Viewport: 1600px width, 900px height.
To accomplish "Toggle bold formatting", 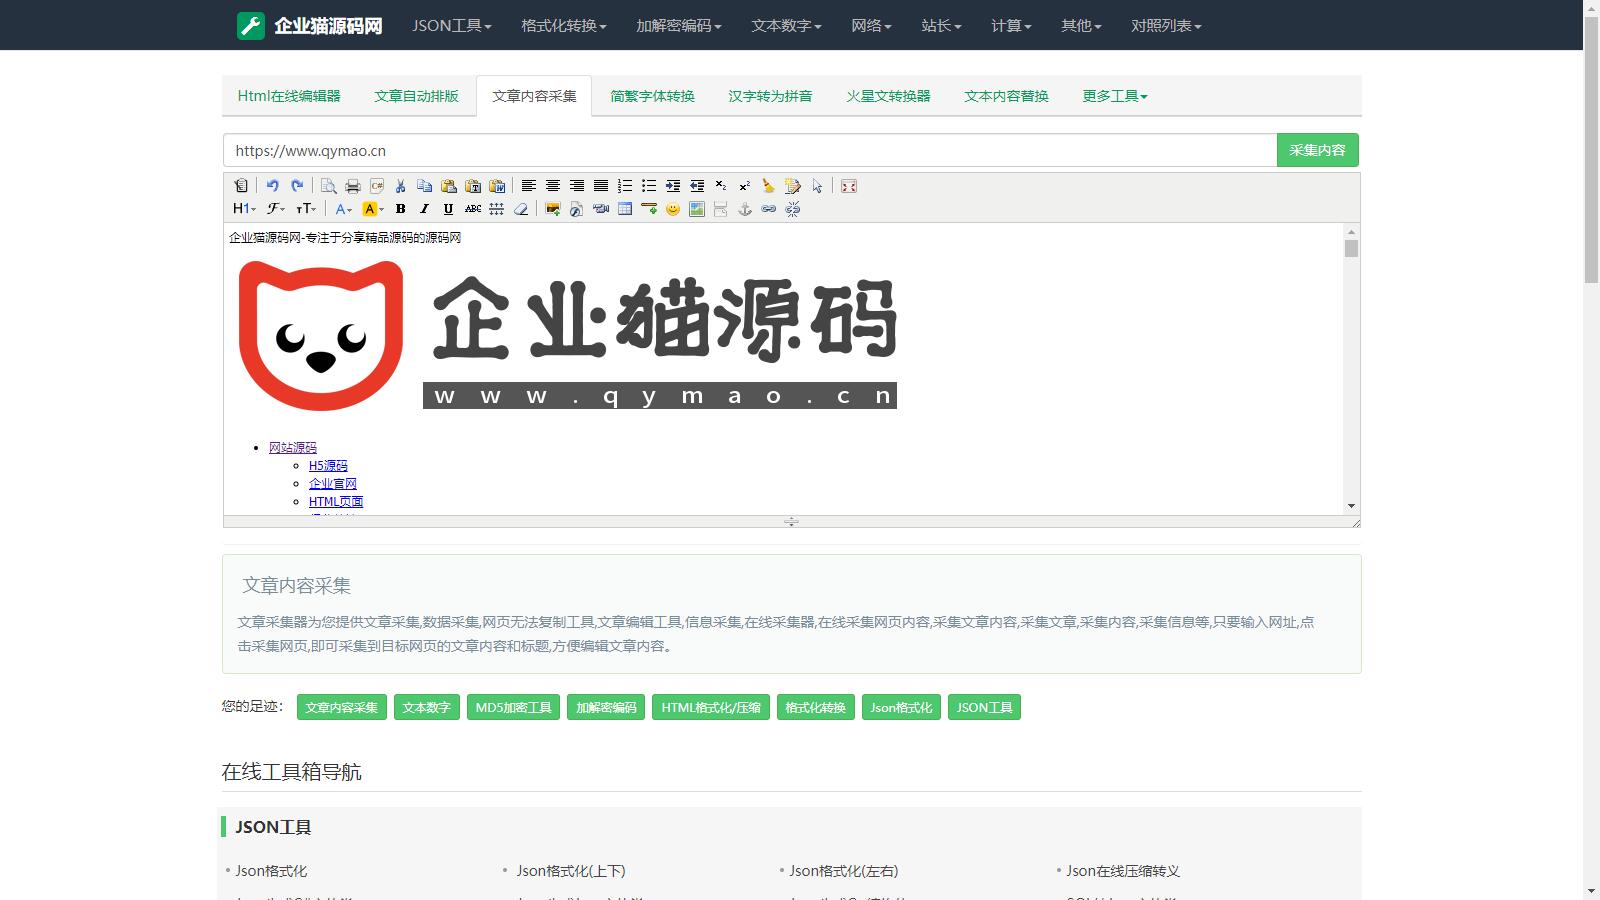I will (x=401, y=209).
